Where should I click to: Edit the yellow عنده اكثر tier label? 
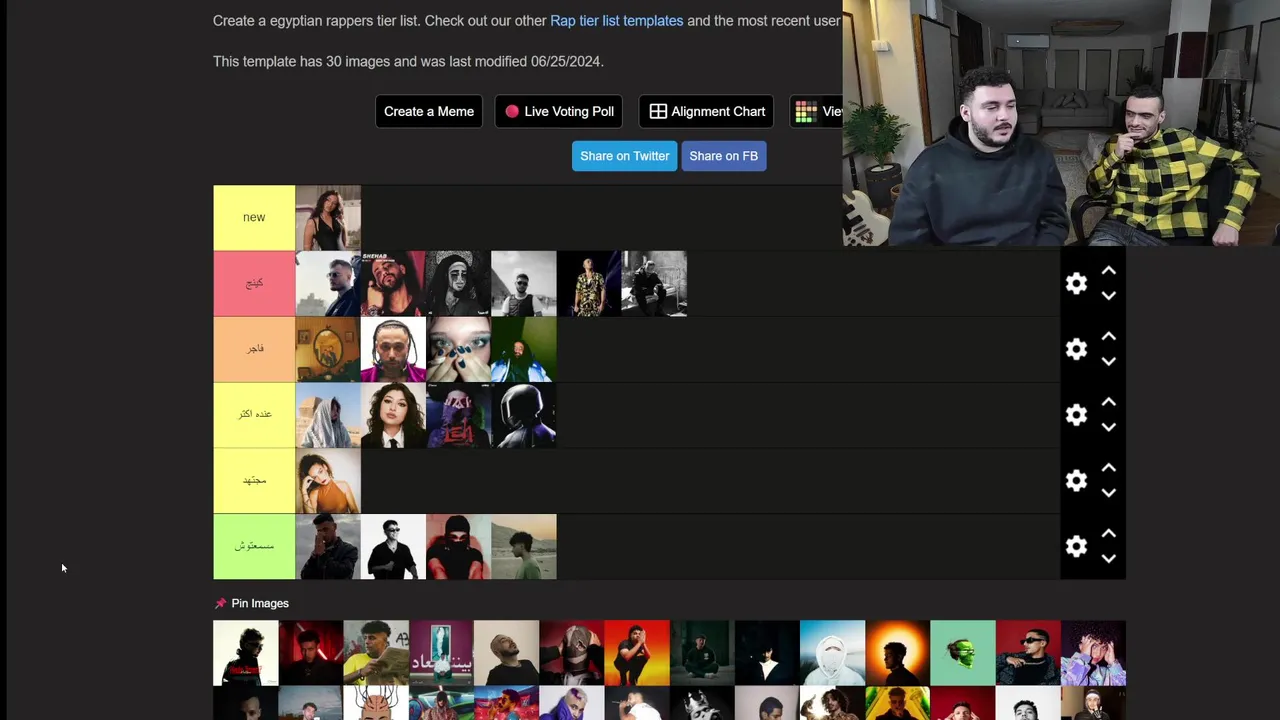254,415
